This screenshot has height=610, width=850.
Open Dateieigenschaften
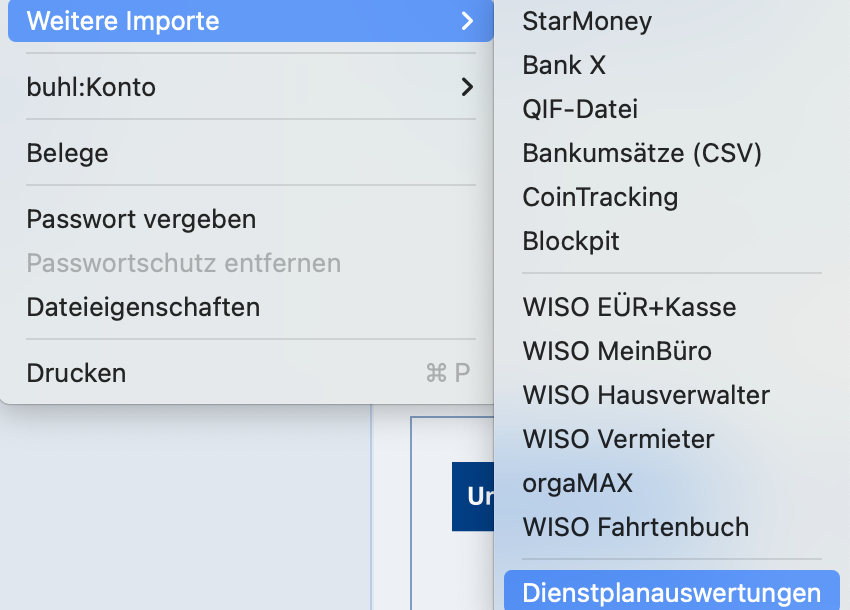coord(143,307)
